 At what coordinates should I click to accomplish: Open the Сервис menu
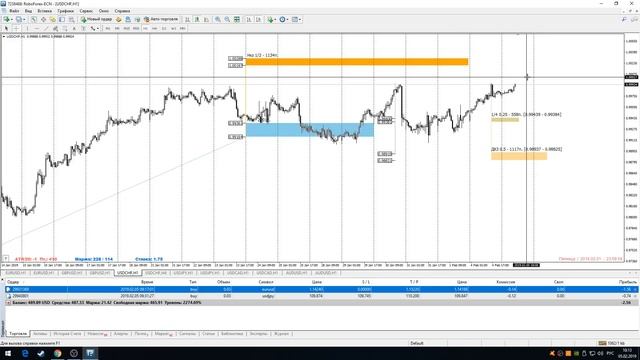[x=86, y=11]
